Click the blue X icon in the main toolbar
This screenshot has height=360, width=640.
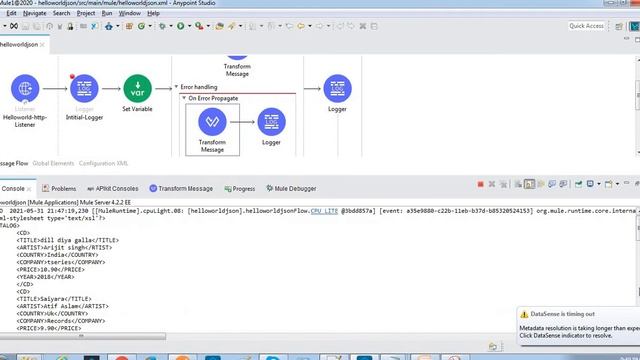94,26
